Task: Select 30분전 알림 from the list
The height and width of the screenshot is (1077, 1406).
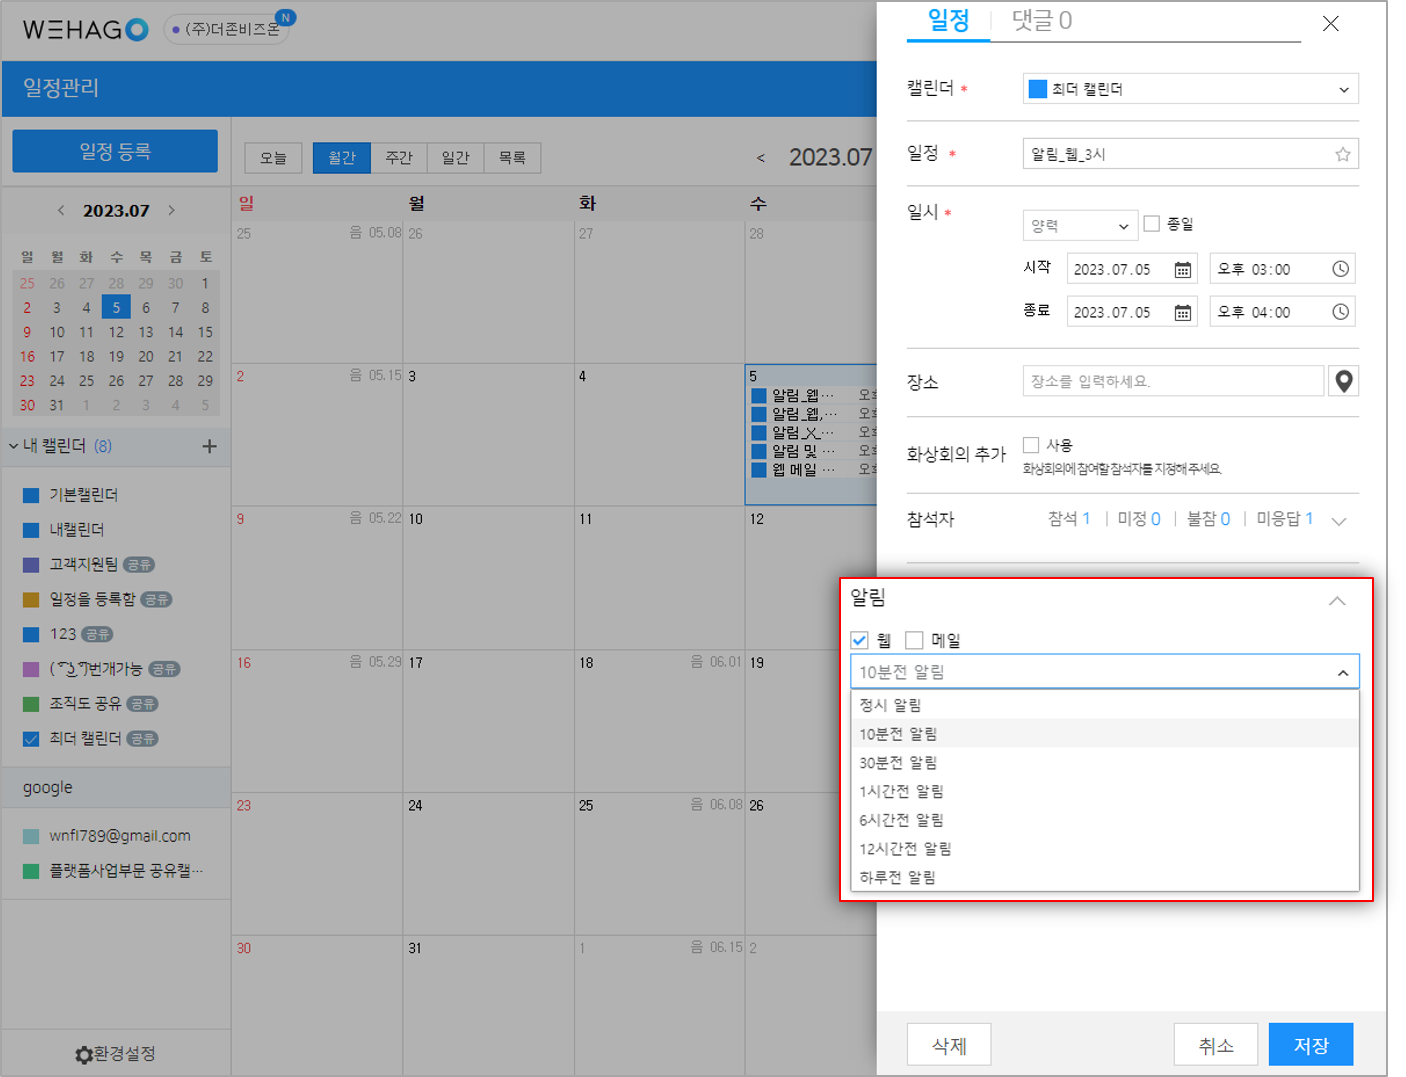Action: (898, 763)
